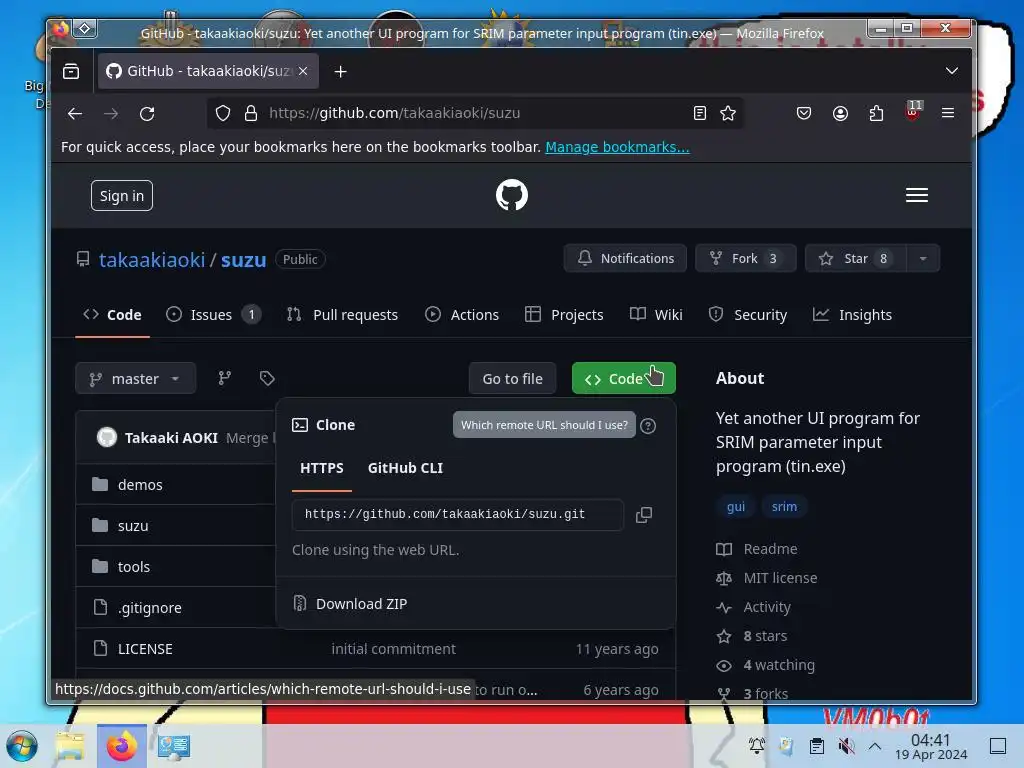Open the takaakiaoki owner link

click(x=152, y=260)
